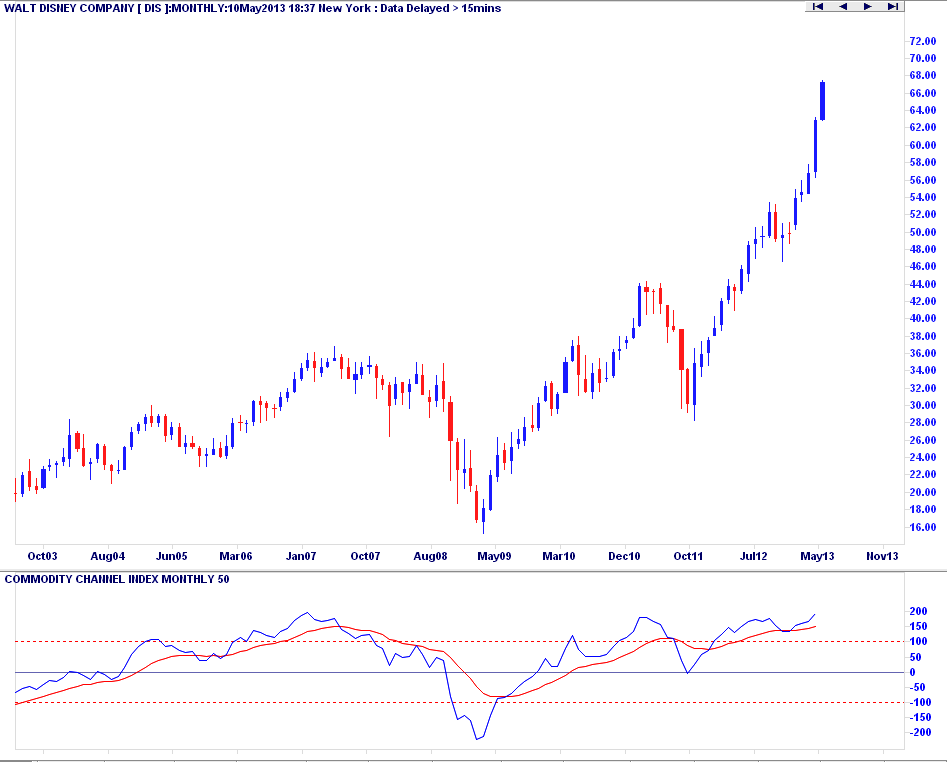This screenshot has height=762, width=947.
Task: Click the 44.00 price scale label
Action: point(923,284)
